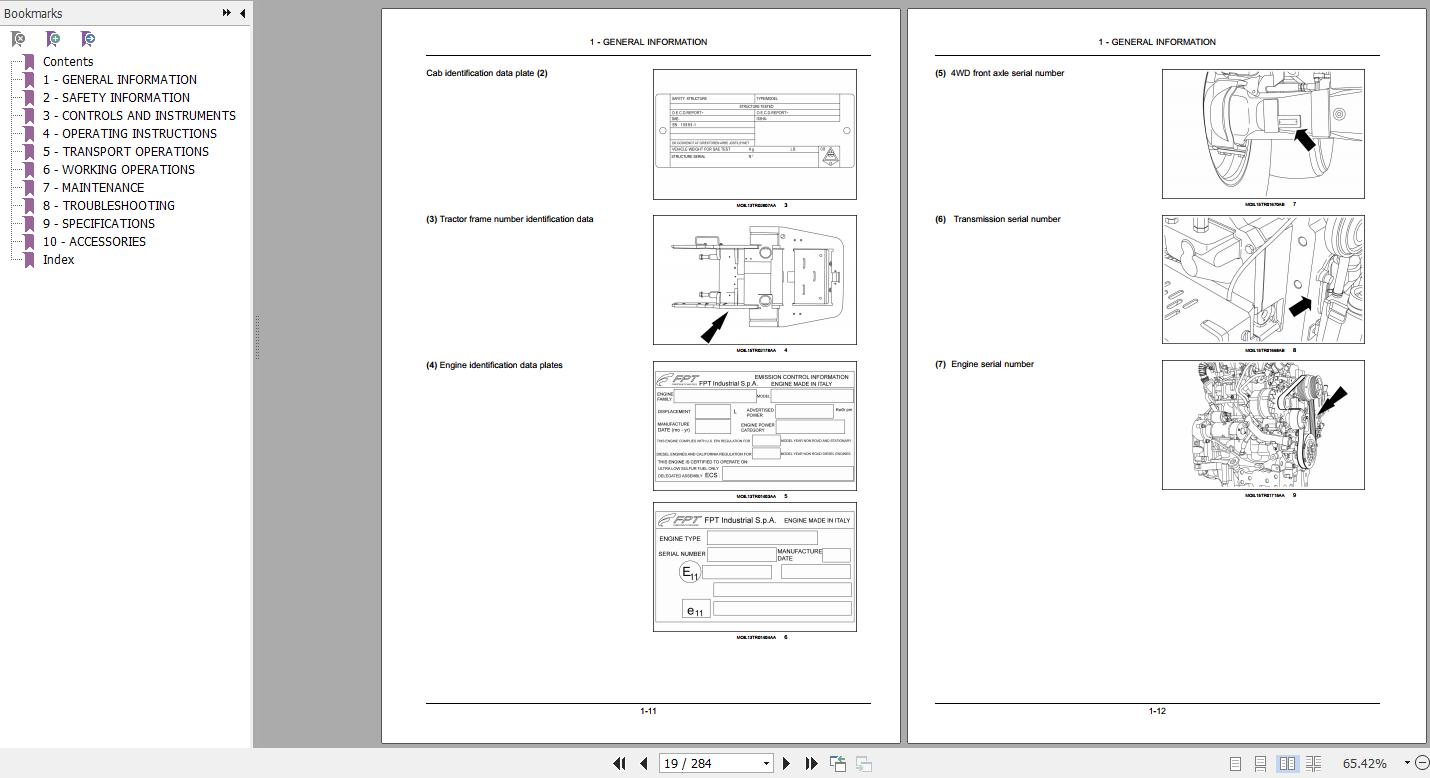Open bookmark 2 - SAFETY INFORMATION
The height and width of the screenshot is (778, 1430).
pos(116,97)
